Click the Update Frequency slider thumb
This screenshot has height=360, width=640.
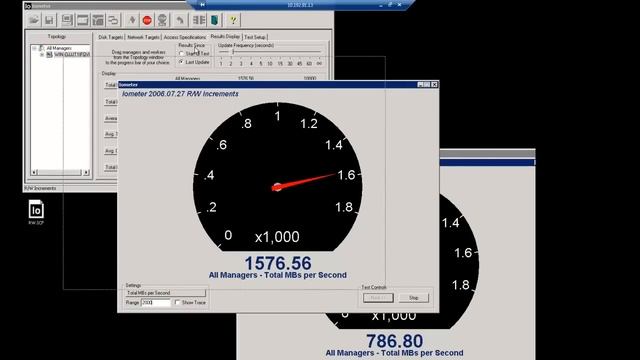[233, 52]
